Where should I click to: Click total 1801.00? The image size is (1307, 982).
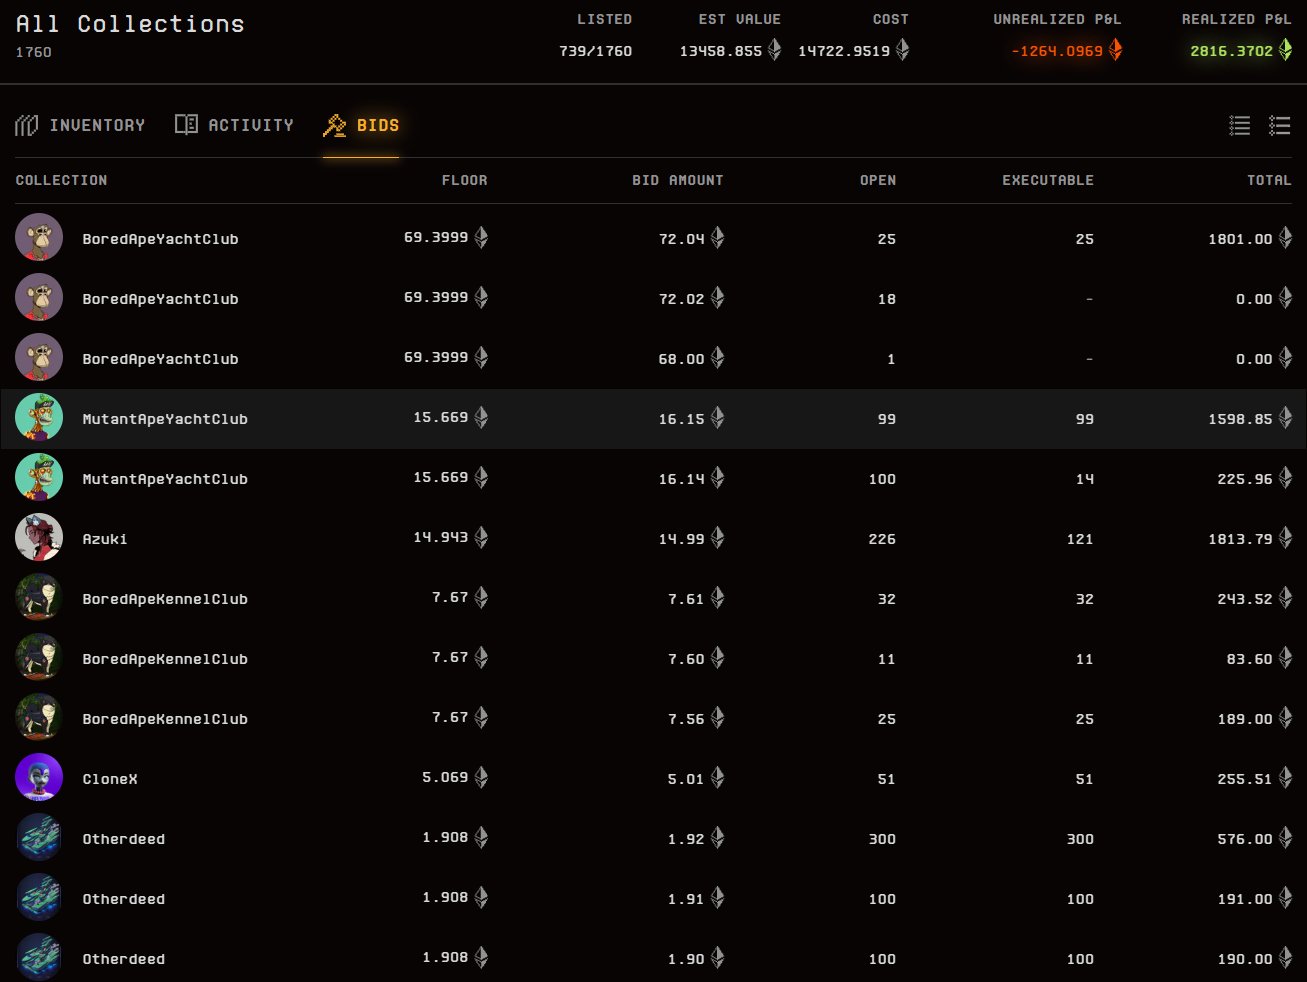click(1240, 239)
